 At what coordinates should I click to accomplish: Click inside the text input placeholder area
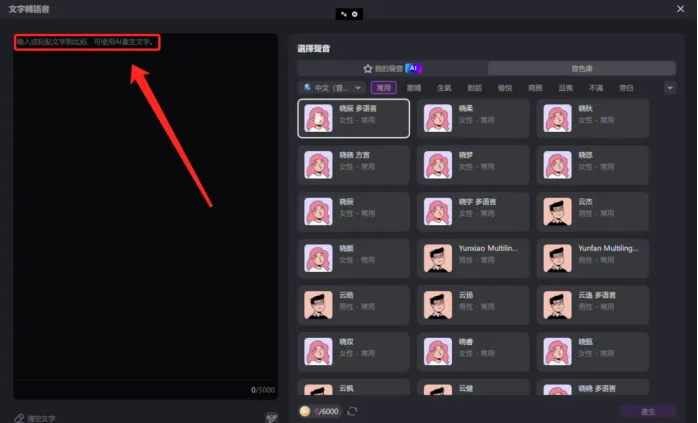(87, 42)
